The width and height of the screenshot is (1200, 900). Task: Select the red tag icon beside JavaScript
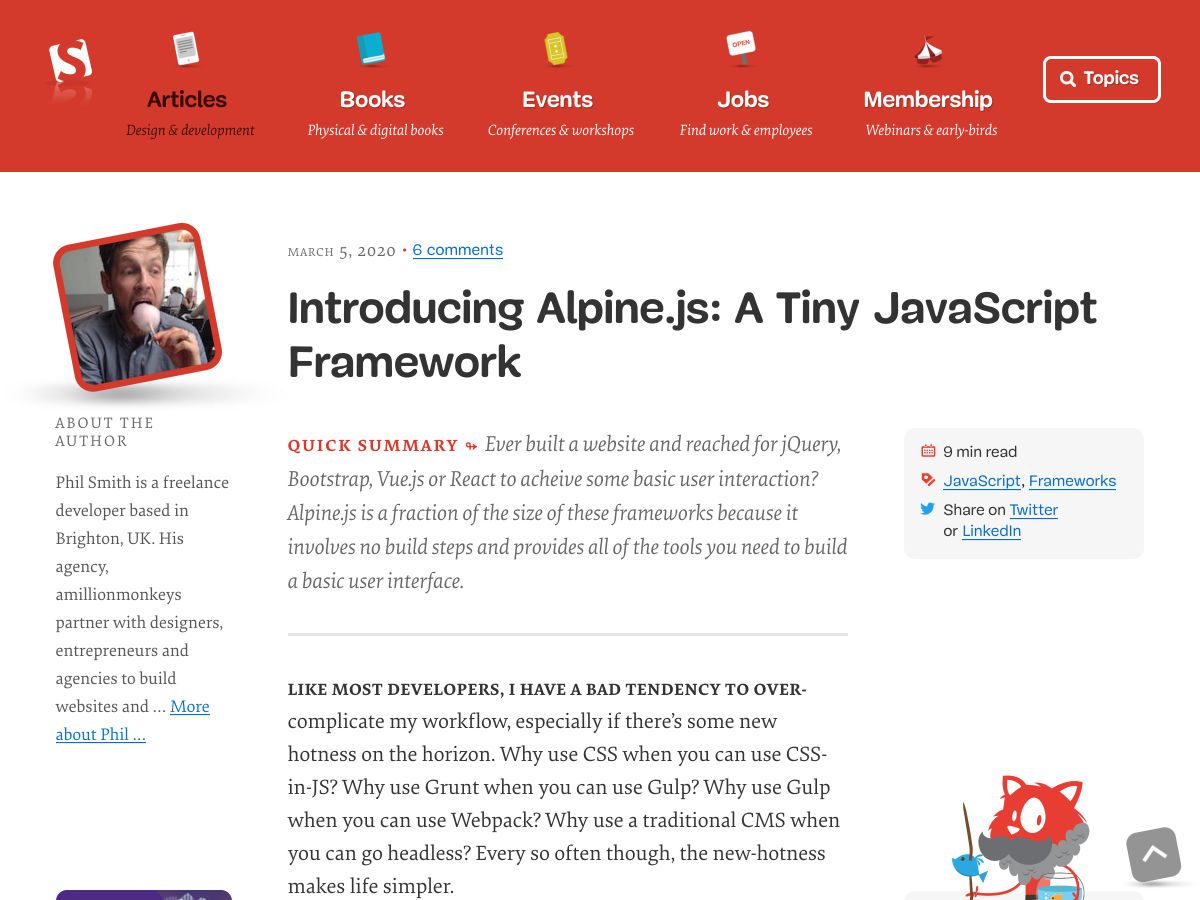tap(928, 480)
